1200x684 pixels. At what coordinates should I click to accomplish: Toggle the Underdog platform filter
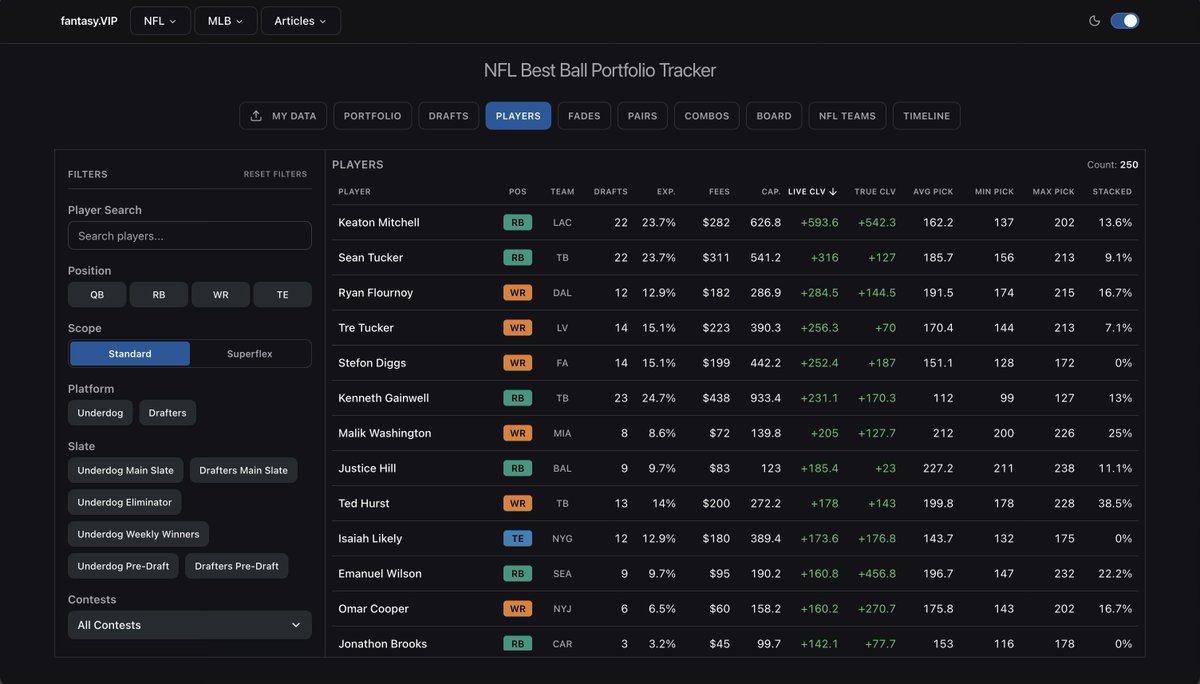tap(100, 413)
